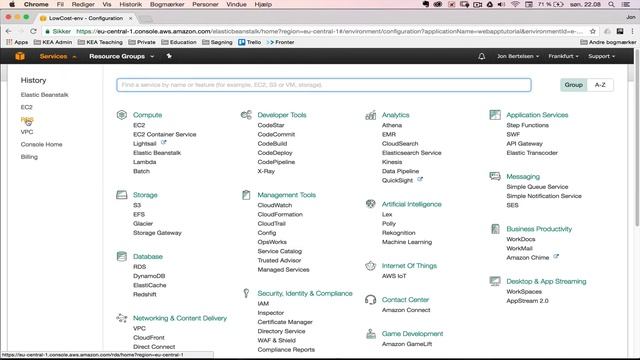Click the Business Productivity icon
Image resolution: width=640 pixels, height=360 pixels.
pos(495,229)
